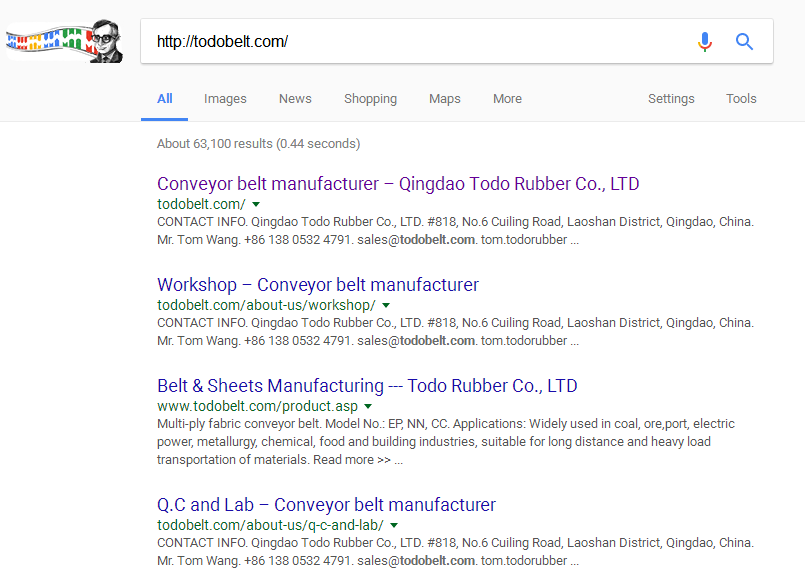Open the Q.C and Lab result link
Viewport: 805px width, 585px height.
click(x=326, y=505)
